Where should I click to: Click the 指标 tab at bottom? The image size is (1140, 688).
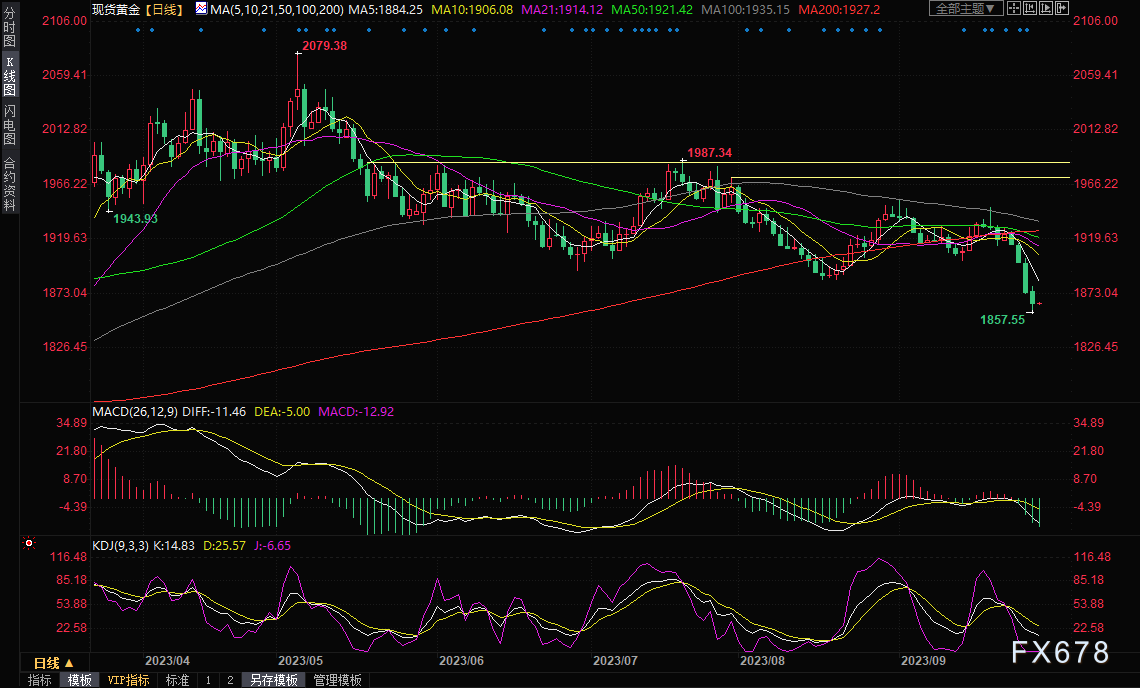(40, 680)
